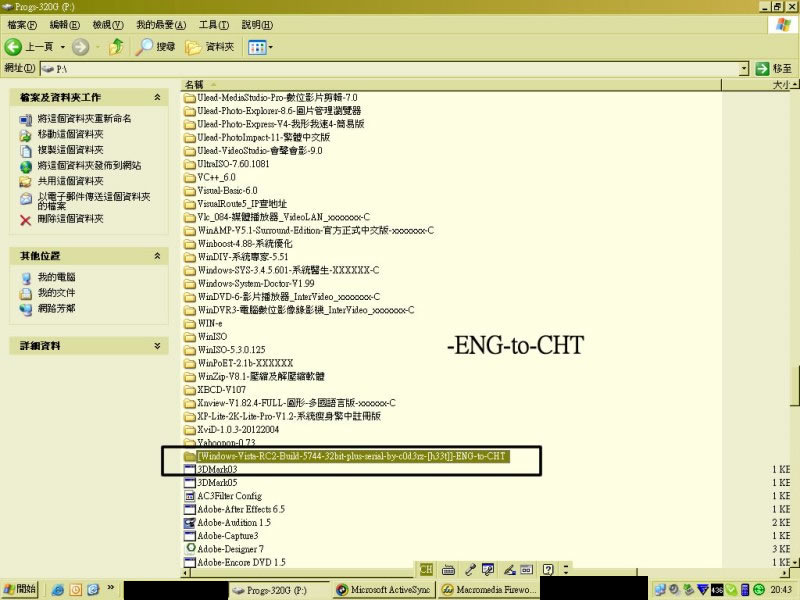Image resolution: width=800 pixels, height=600 pixels.
Task: Select the WinPoET-2.1b-XXXXXX folder
Action: (245, 363)
